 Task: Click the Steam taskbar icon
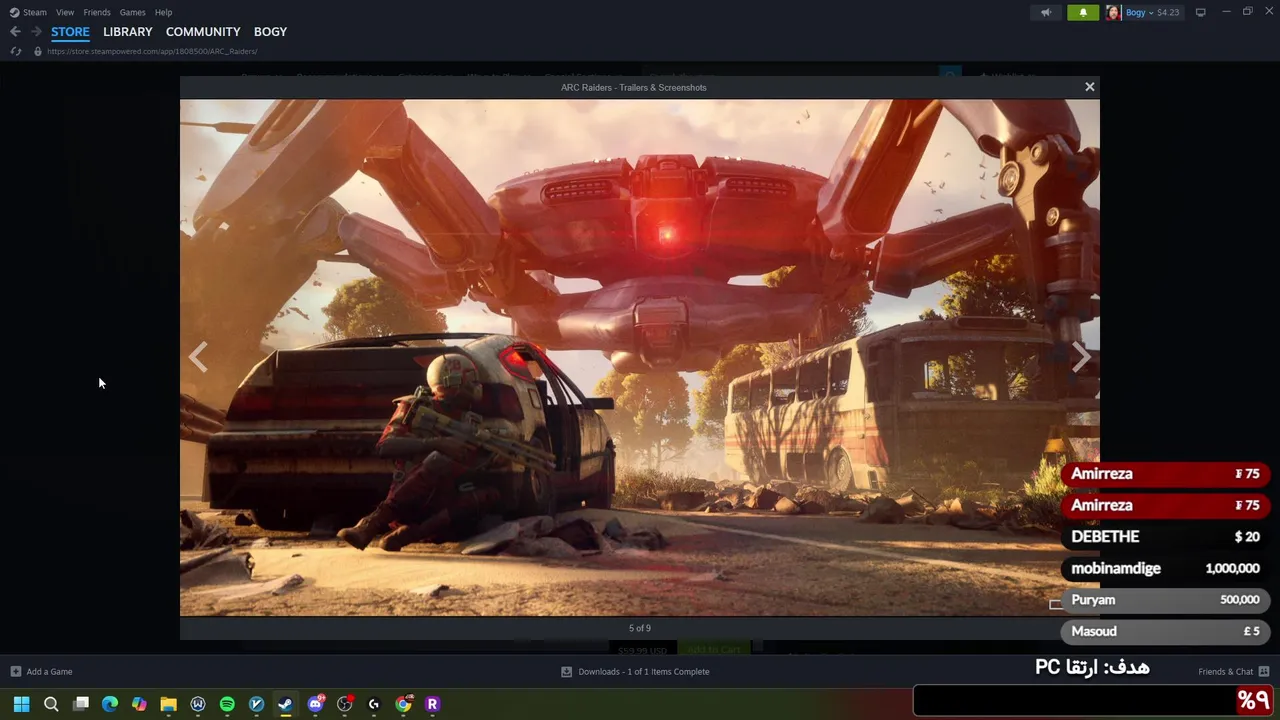[x=285, y=704]
